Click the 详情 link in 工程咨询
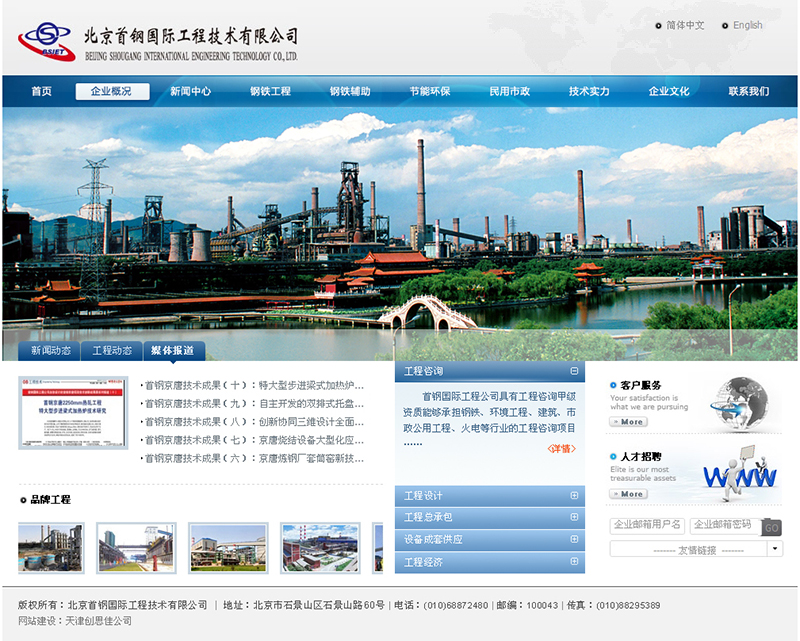 click(561, 449)
